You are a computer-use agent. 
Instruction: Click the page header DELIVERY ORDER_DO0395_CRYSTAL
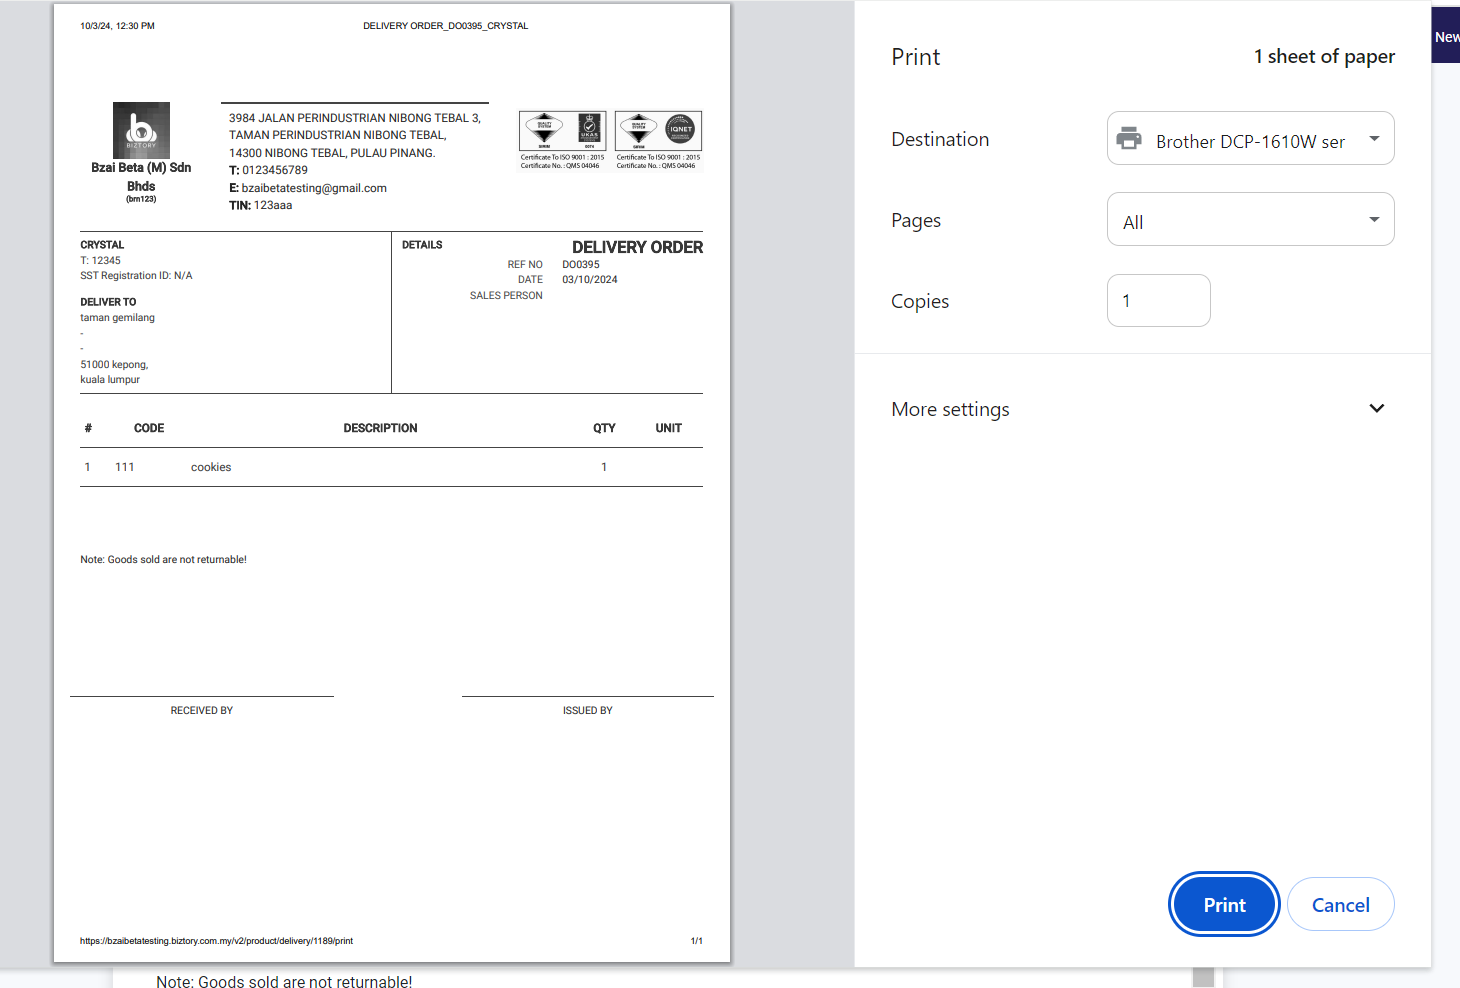[x=445, y=26]
